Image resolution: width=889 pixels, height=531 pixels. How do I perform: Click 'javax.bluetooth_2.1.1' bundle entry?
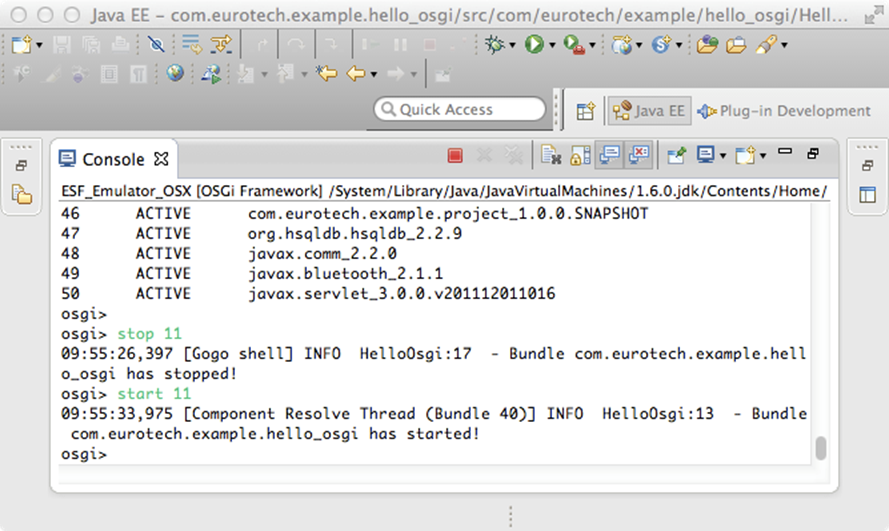pos(345,274)
